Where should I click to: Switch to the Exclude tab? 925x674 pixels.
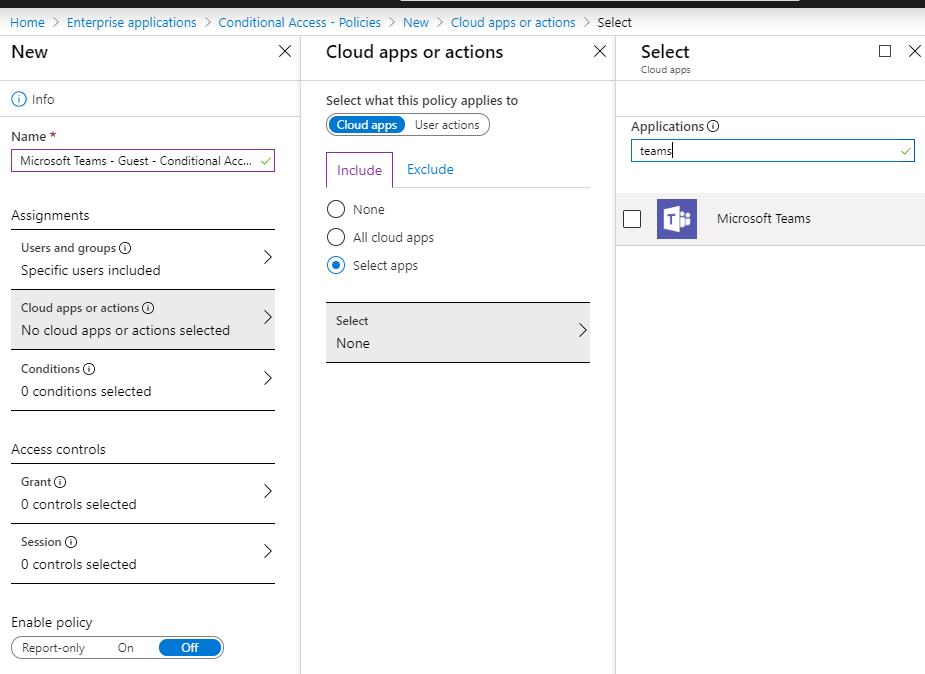(x=430, y=169)
